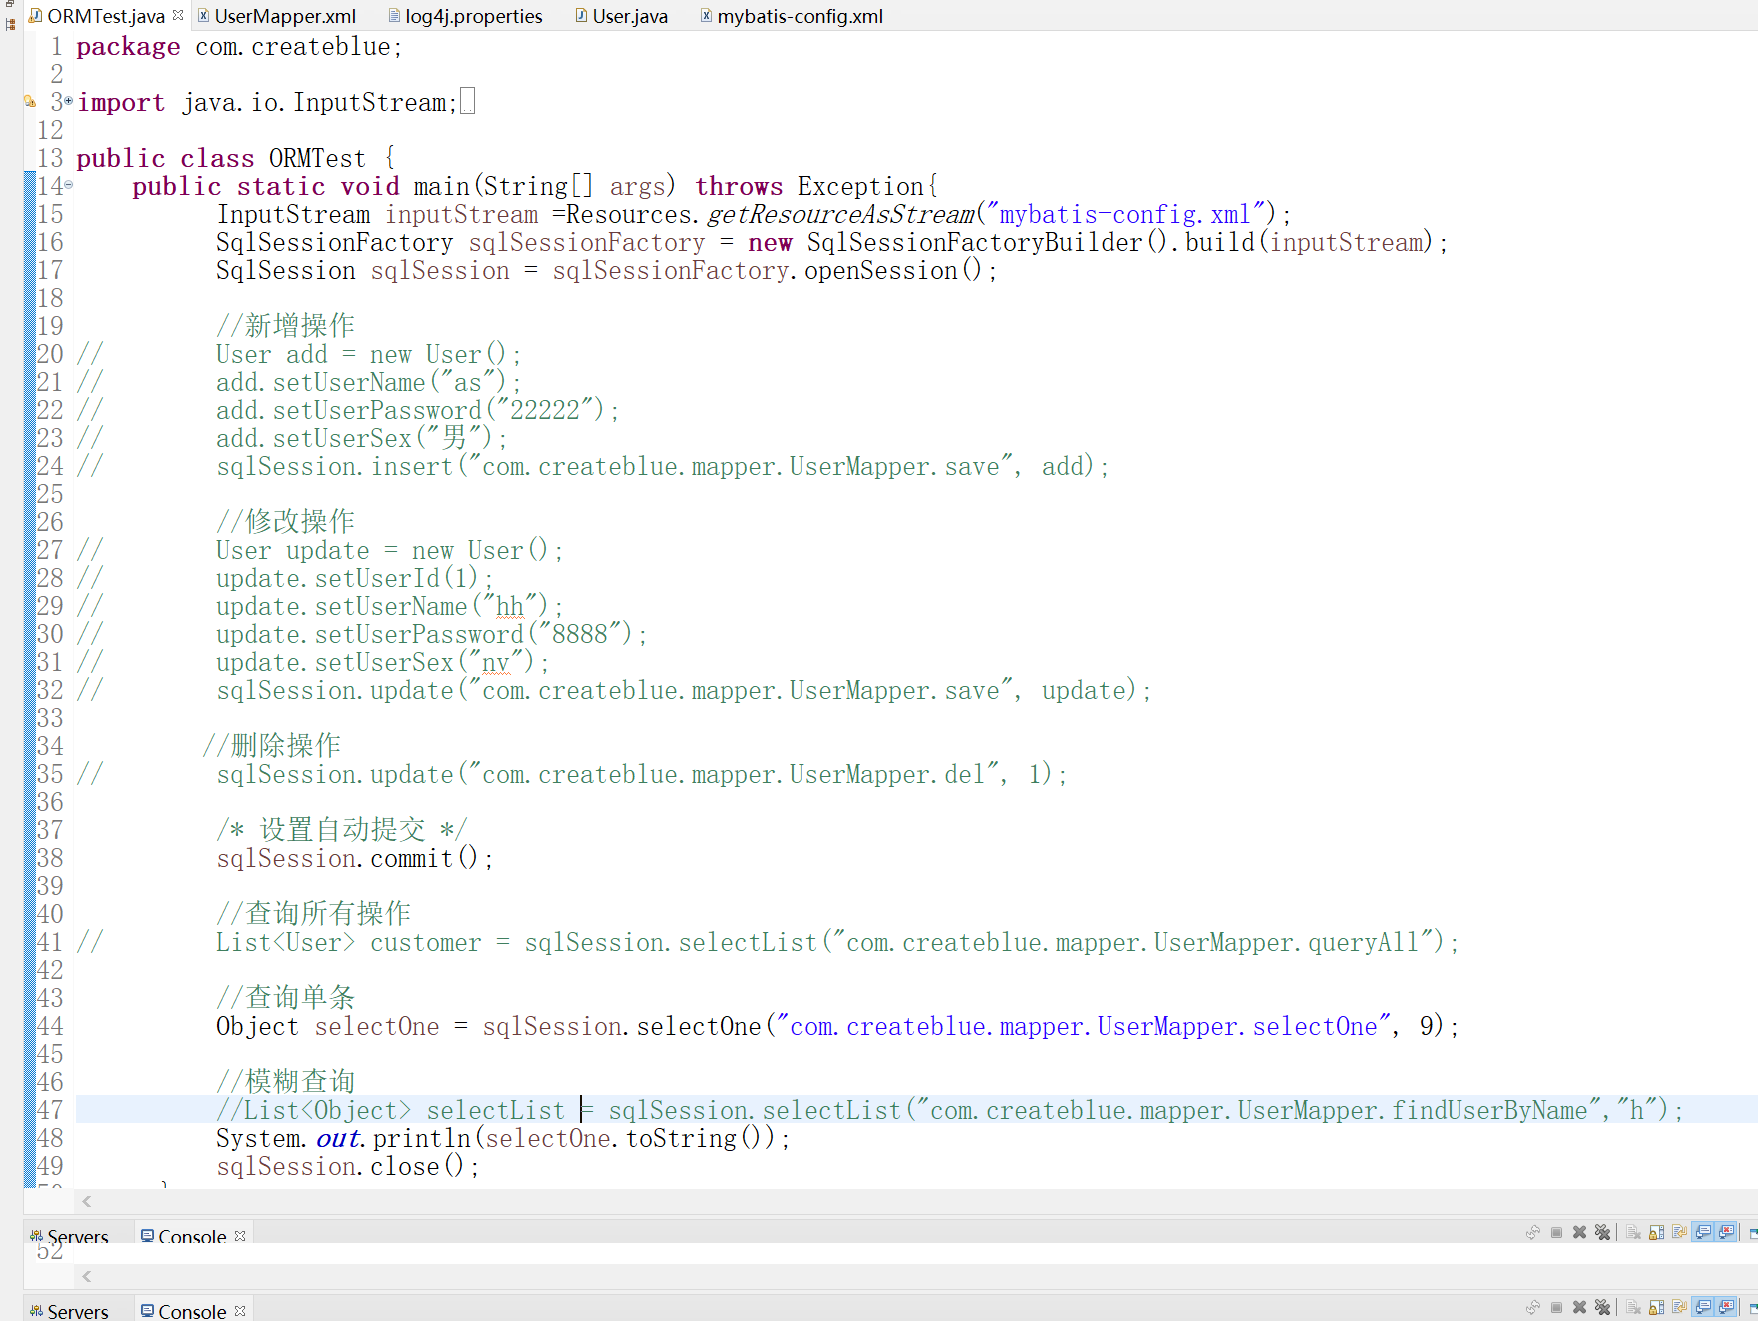Click the "//查询单条" comment line
Screen dimensions: 1758x1321
pos(285,998)
